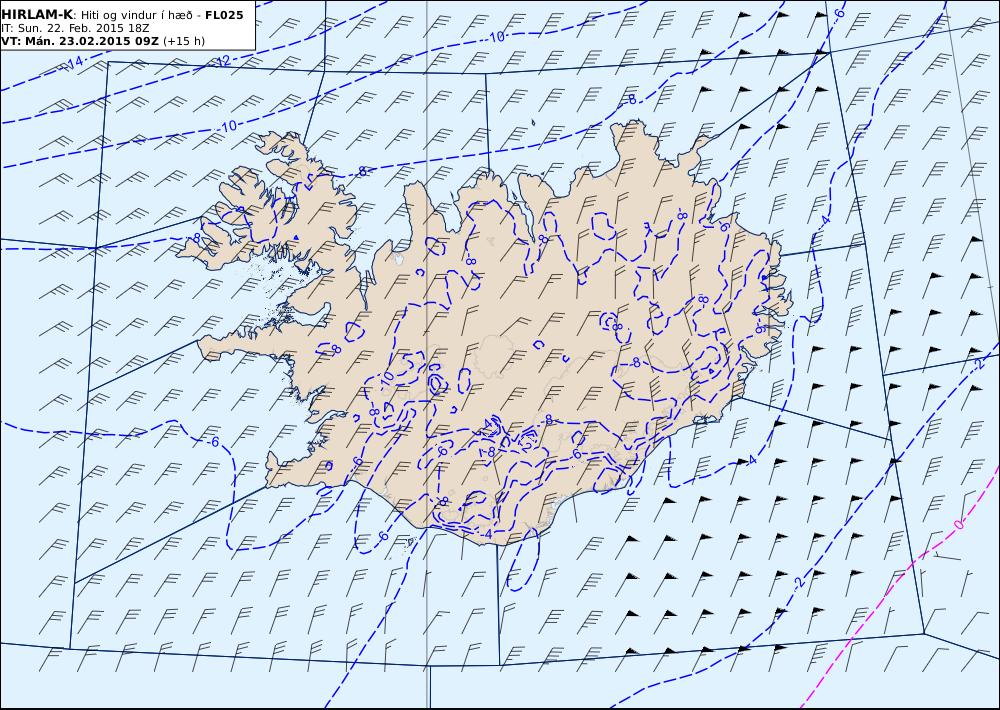Click the -14 isotherm contour label
Image resolution: width=1000 pixels, height=710 pixels.
pyautogui.click(x=75, y=62)
